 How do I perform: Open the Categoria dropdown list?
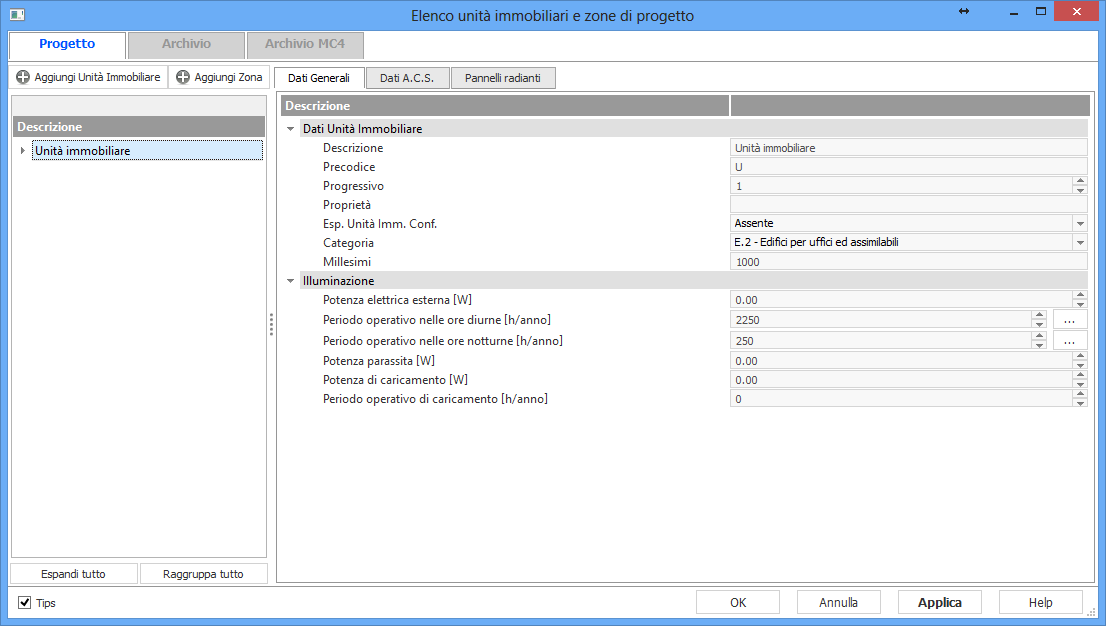point(1080,243)
